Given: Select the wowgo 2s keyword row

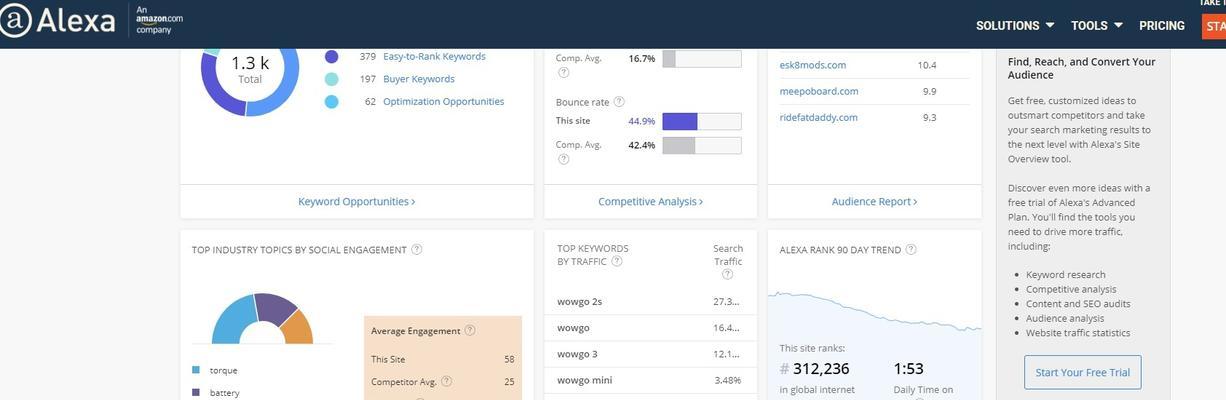Looking at the screenshot, I should tap(651, 301).
